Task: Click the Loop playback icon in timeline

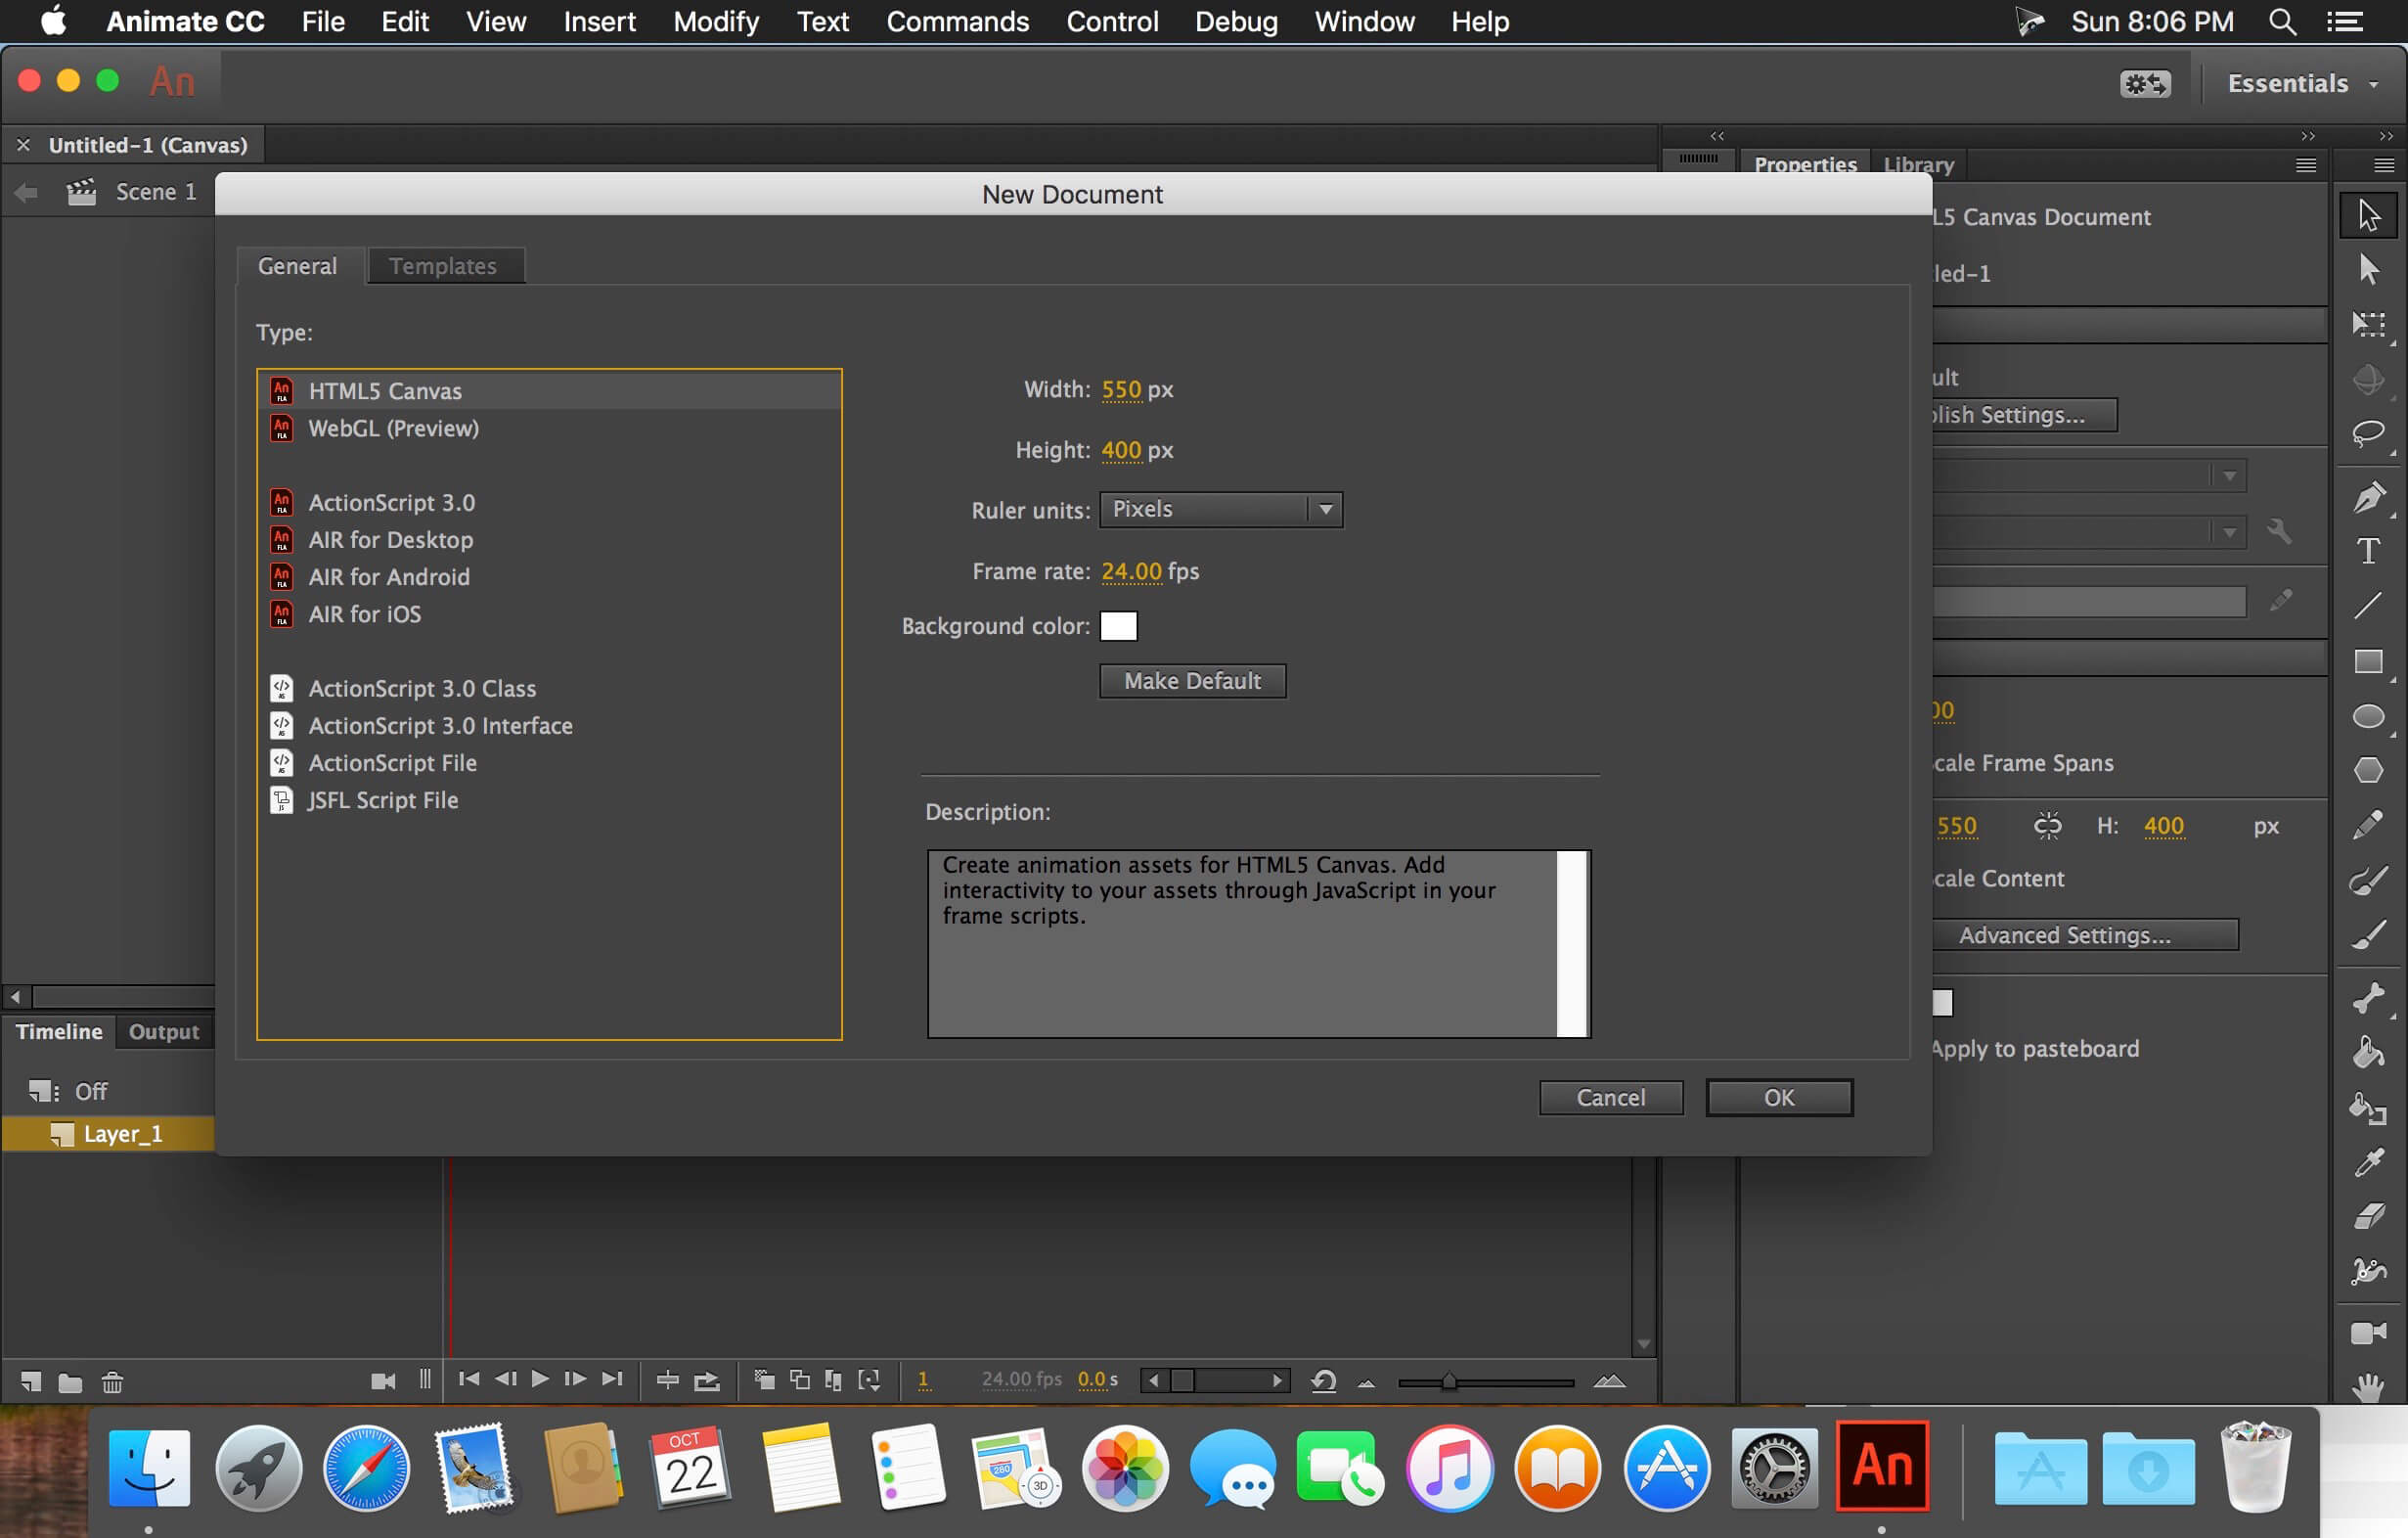Action: click(x=707, y=1381)
